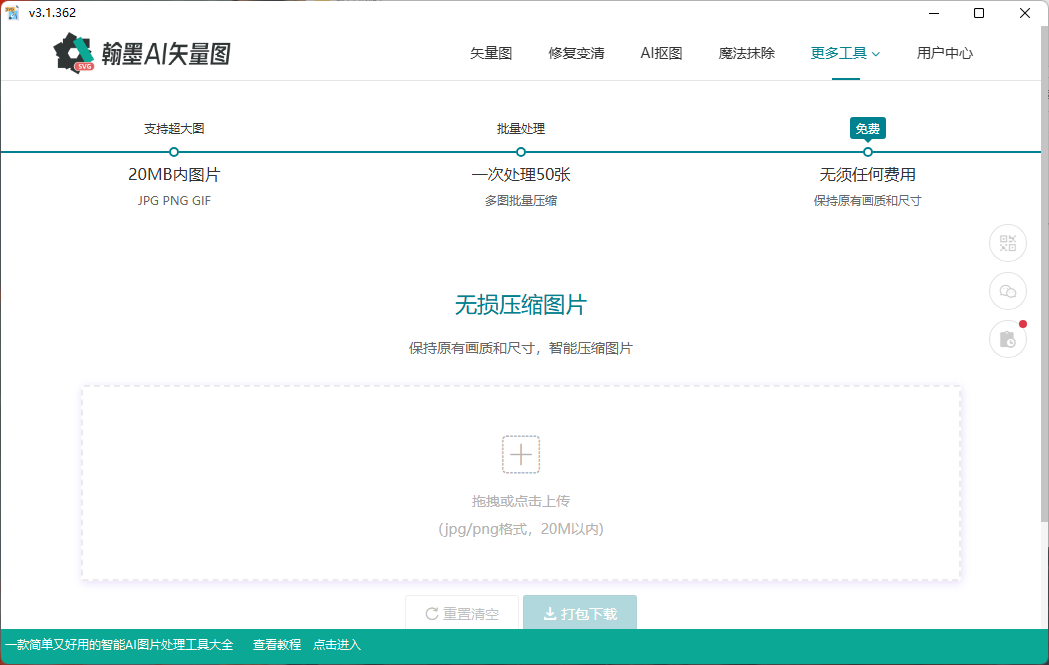Switch to 修复变清 tab
1049x665 pixels.
576,54
